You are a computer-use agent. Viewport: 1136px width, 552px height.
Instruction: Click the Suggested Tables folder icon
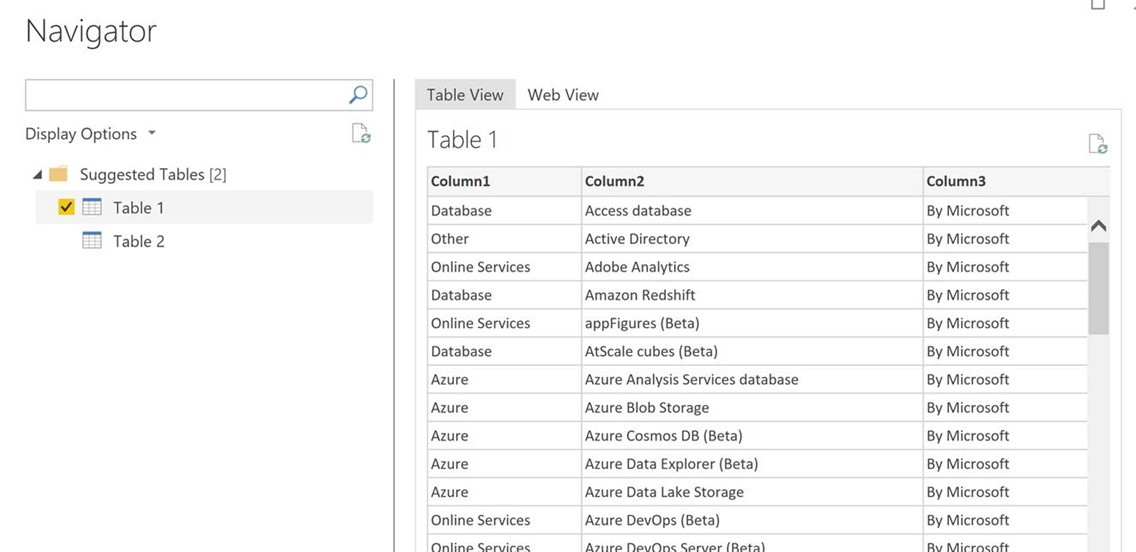[x=59, y=174]
